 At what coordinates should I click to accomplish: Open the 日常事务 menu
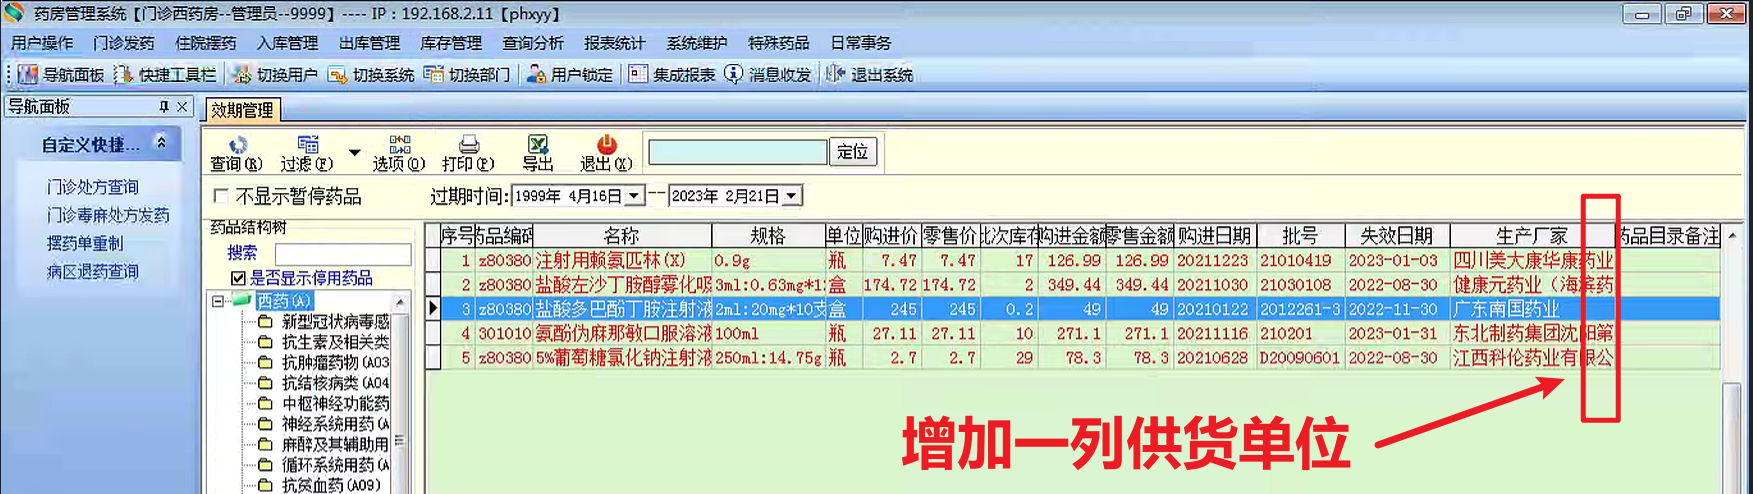coord(861,43)
